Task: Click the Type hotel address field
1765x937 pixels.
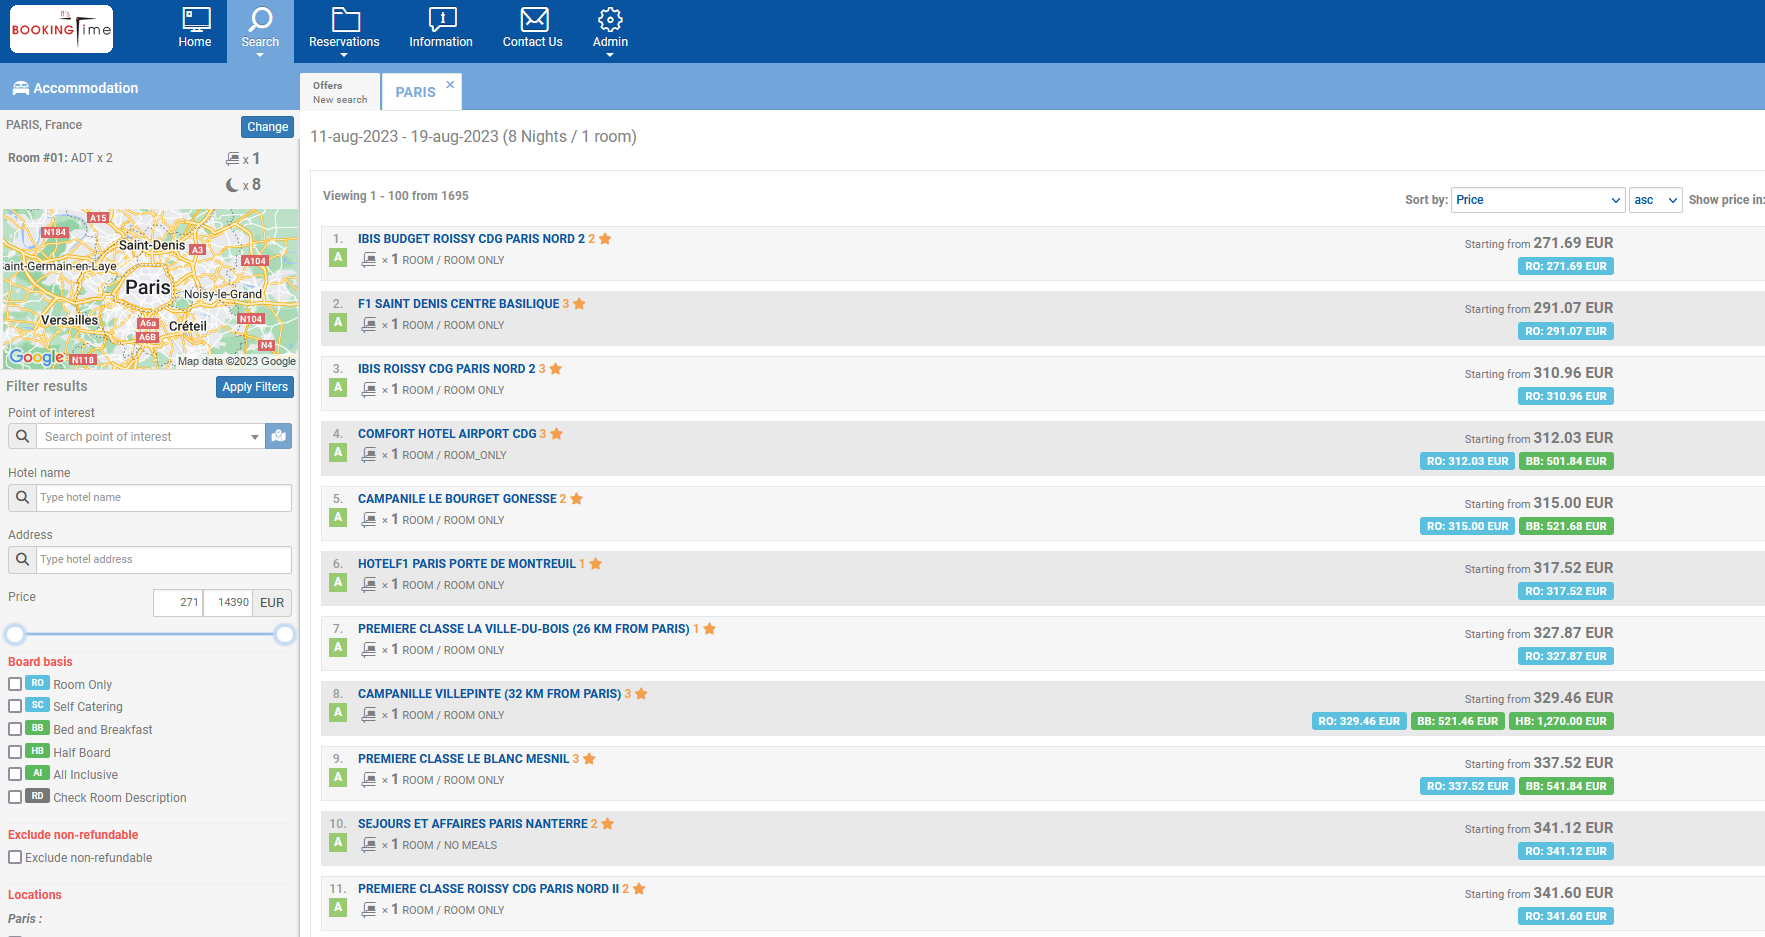Action: pos(164,559)
